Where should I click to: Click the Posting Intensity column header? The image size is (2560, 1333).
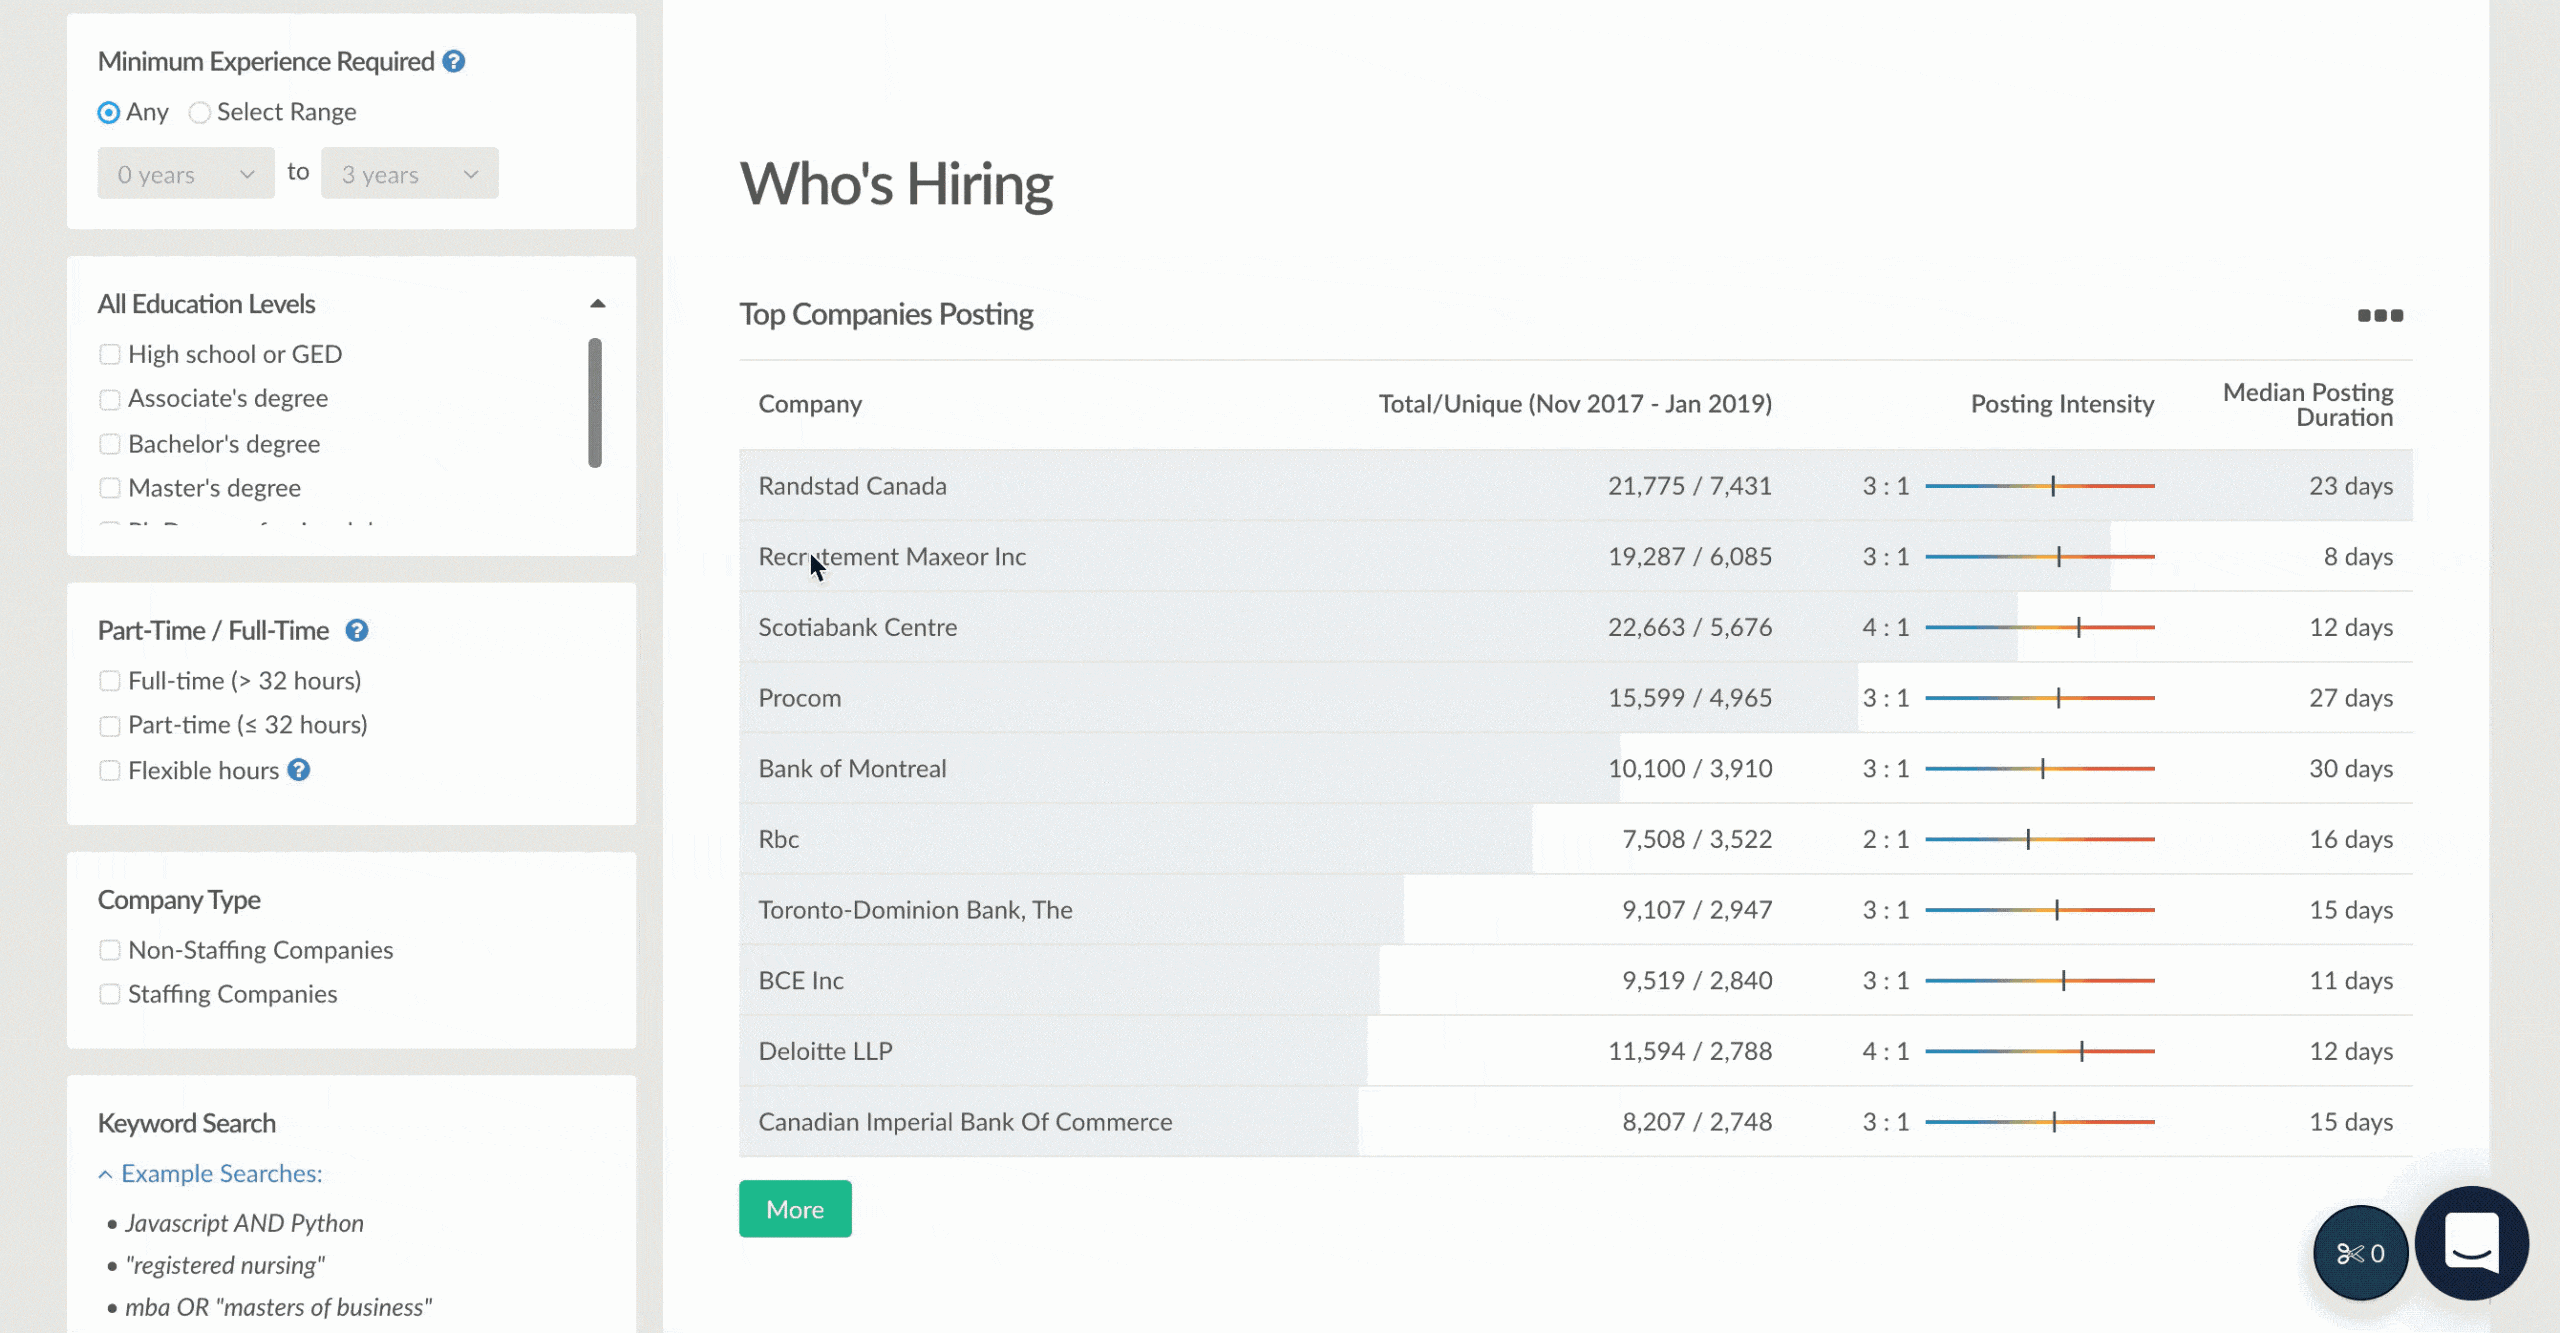tap(2062, 404)
